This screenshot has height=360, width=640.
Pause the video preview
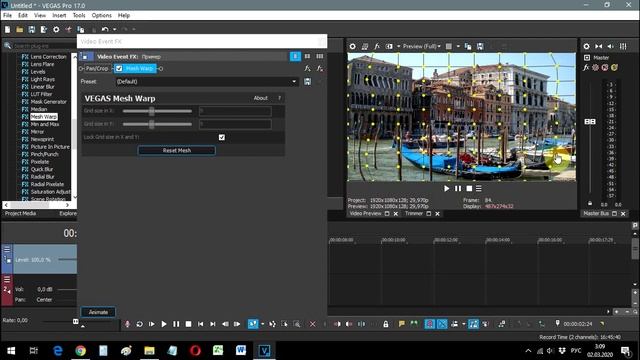(x=458, y=189)
